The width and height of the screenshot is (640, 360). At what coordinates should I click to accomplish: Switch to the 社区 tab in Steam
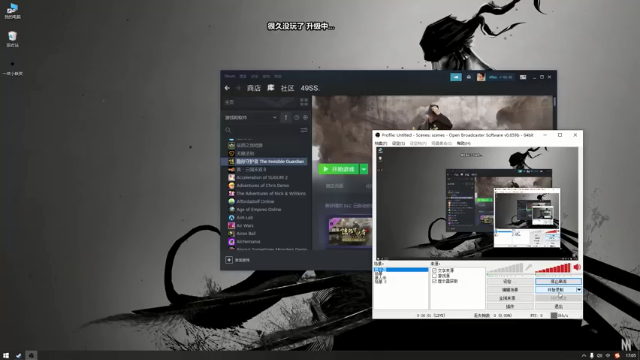pos(287,88)
